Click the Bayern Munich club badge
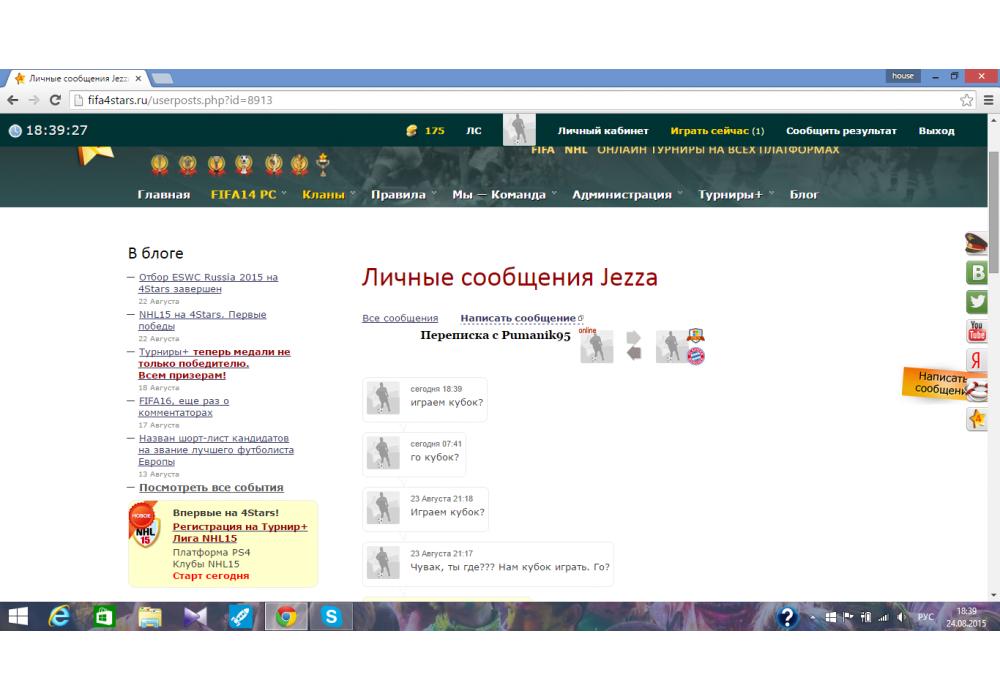This screenshot has height=700, width=1000. 695,355
